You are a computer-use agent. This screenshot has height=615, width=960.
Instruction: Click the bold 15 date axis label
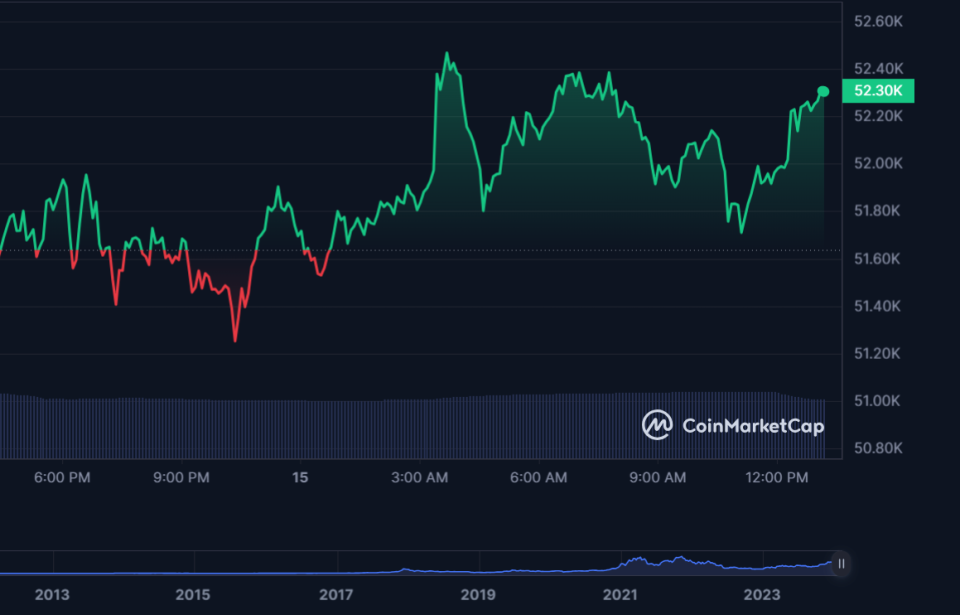point(300,478)
